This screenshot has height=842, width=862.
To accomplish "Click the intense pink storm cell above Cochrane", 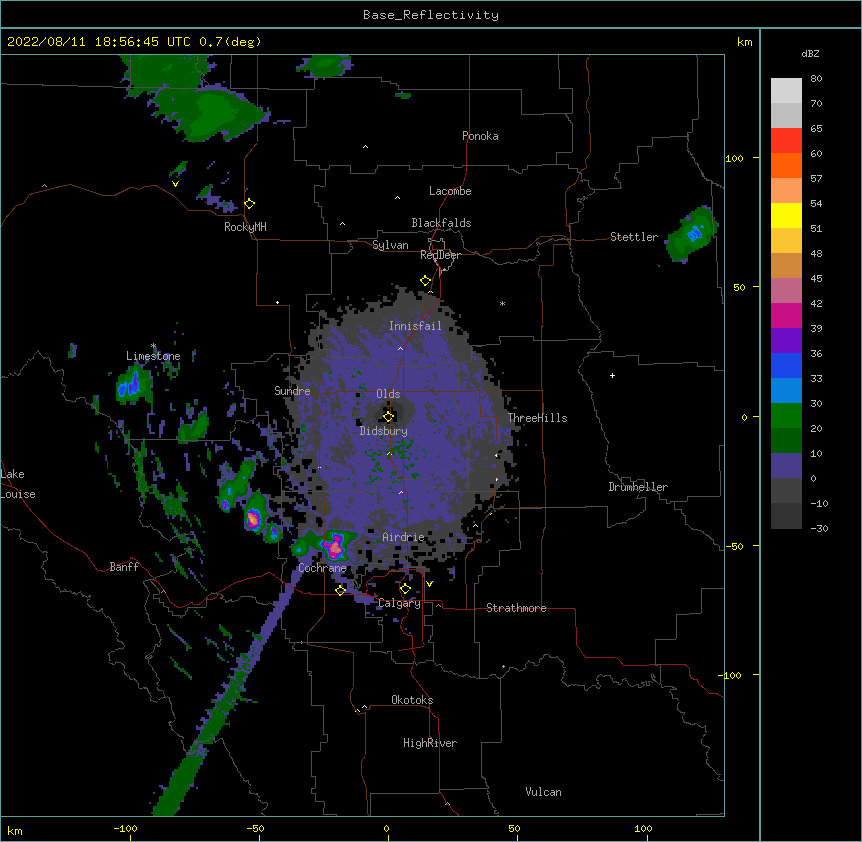I will tap(335, 545).
